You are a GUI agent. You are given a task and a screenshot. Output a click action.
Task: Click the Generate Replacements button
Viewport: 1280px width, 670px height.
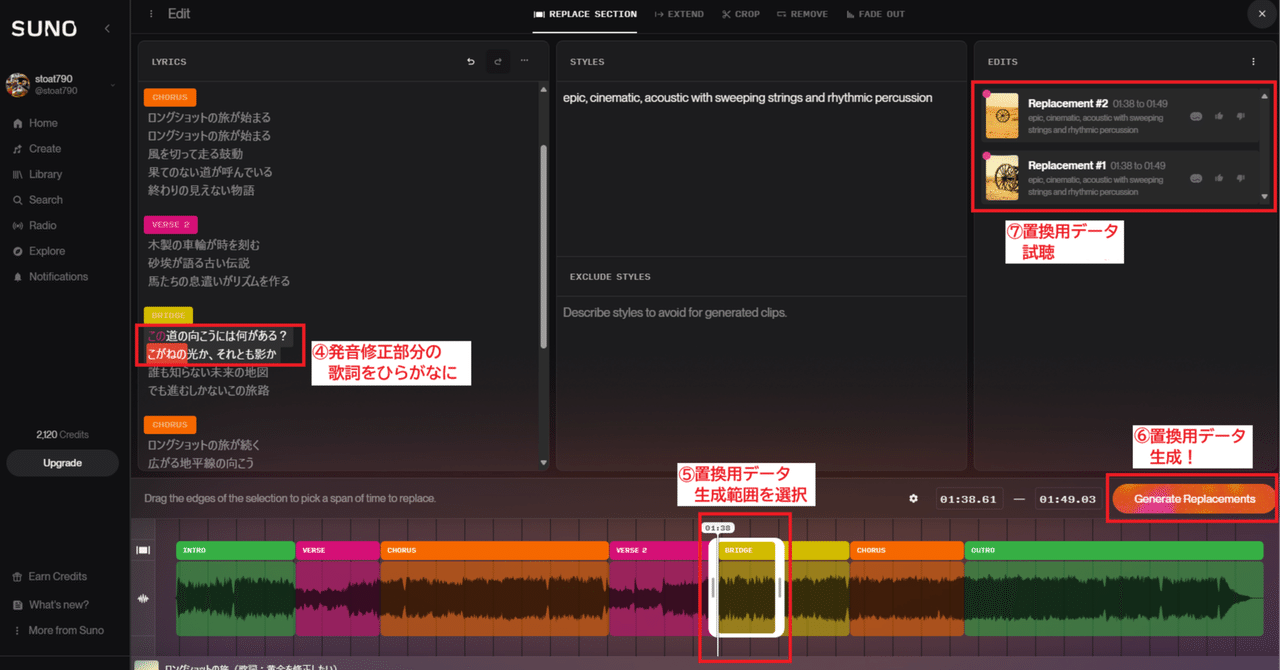pyautogui.click(x=1194, y=499)
